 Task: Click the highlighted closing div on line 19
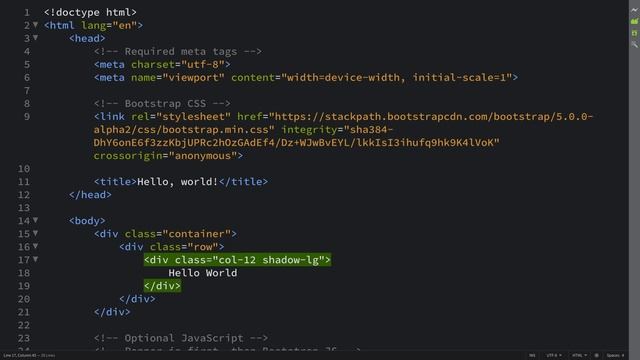tap(162, 286)
